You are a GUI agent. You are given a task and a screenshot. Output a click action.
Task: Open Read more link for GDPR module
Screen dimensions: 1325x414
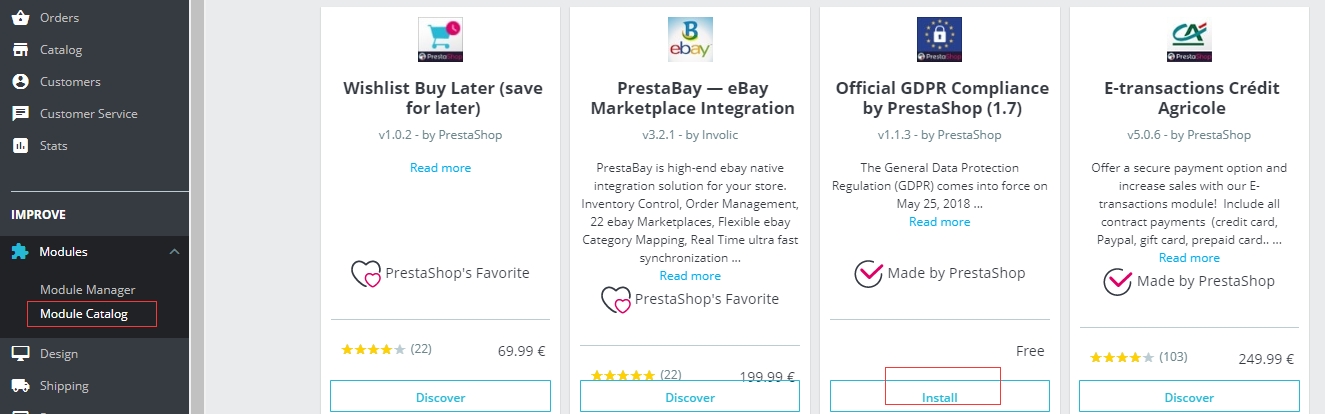point(939,221)
